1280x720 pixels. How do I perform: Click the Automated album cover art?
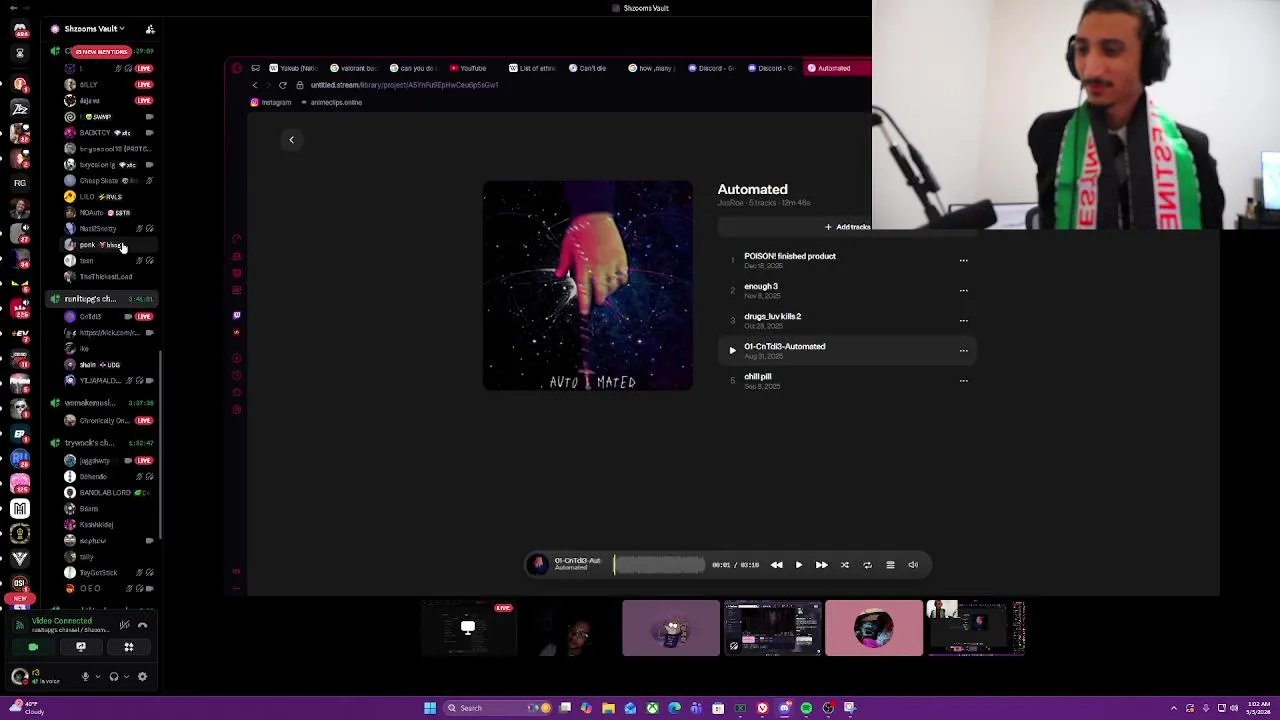(x=588, y=286)
